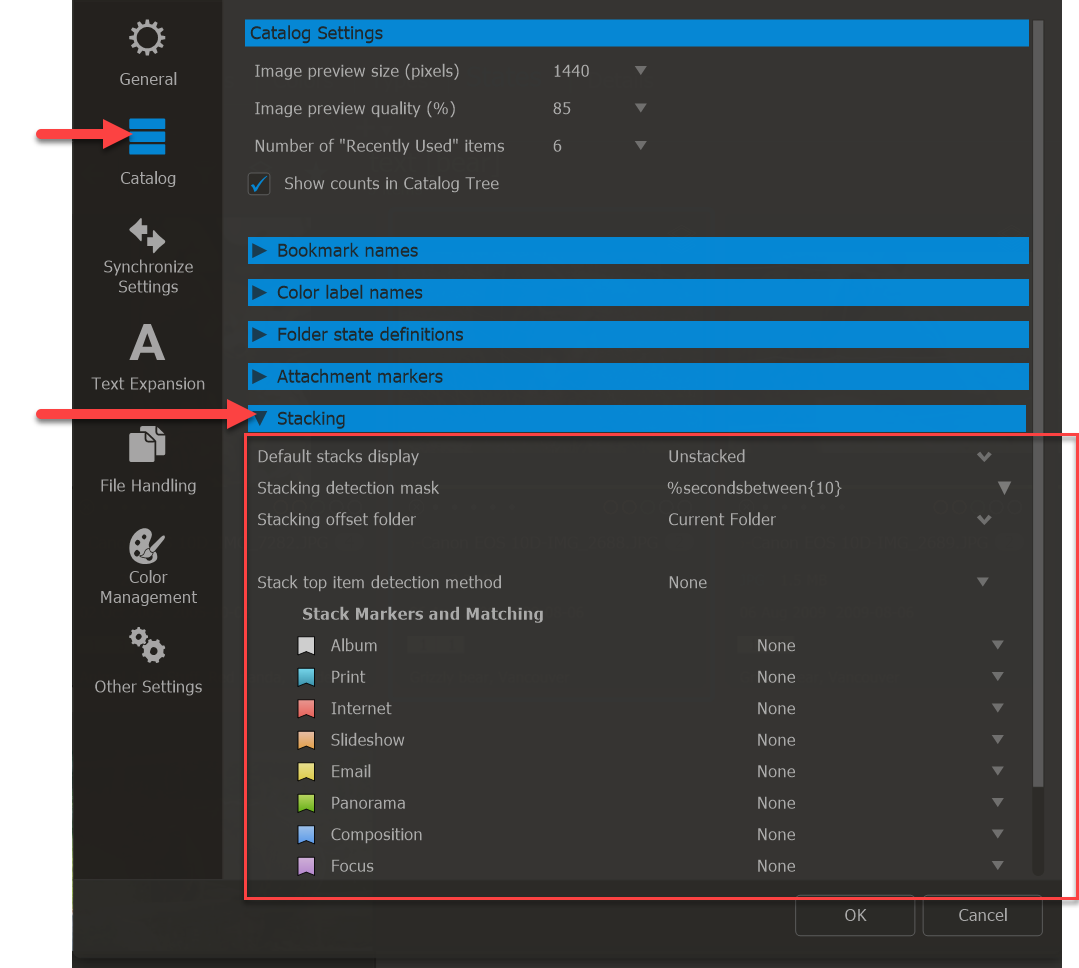
Task: Open Image preview size dropdown
Action: [641, 70]
